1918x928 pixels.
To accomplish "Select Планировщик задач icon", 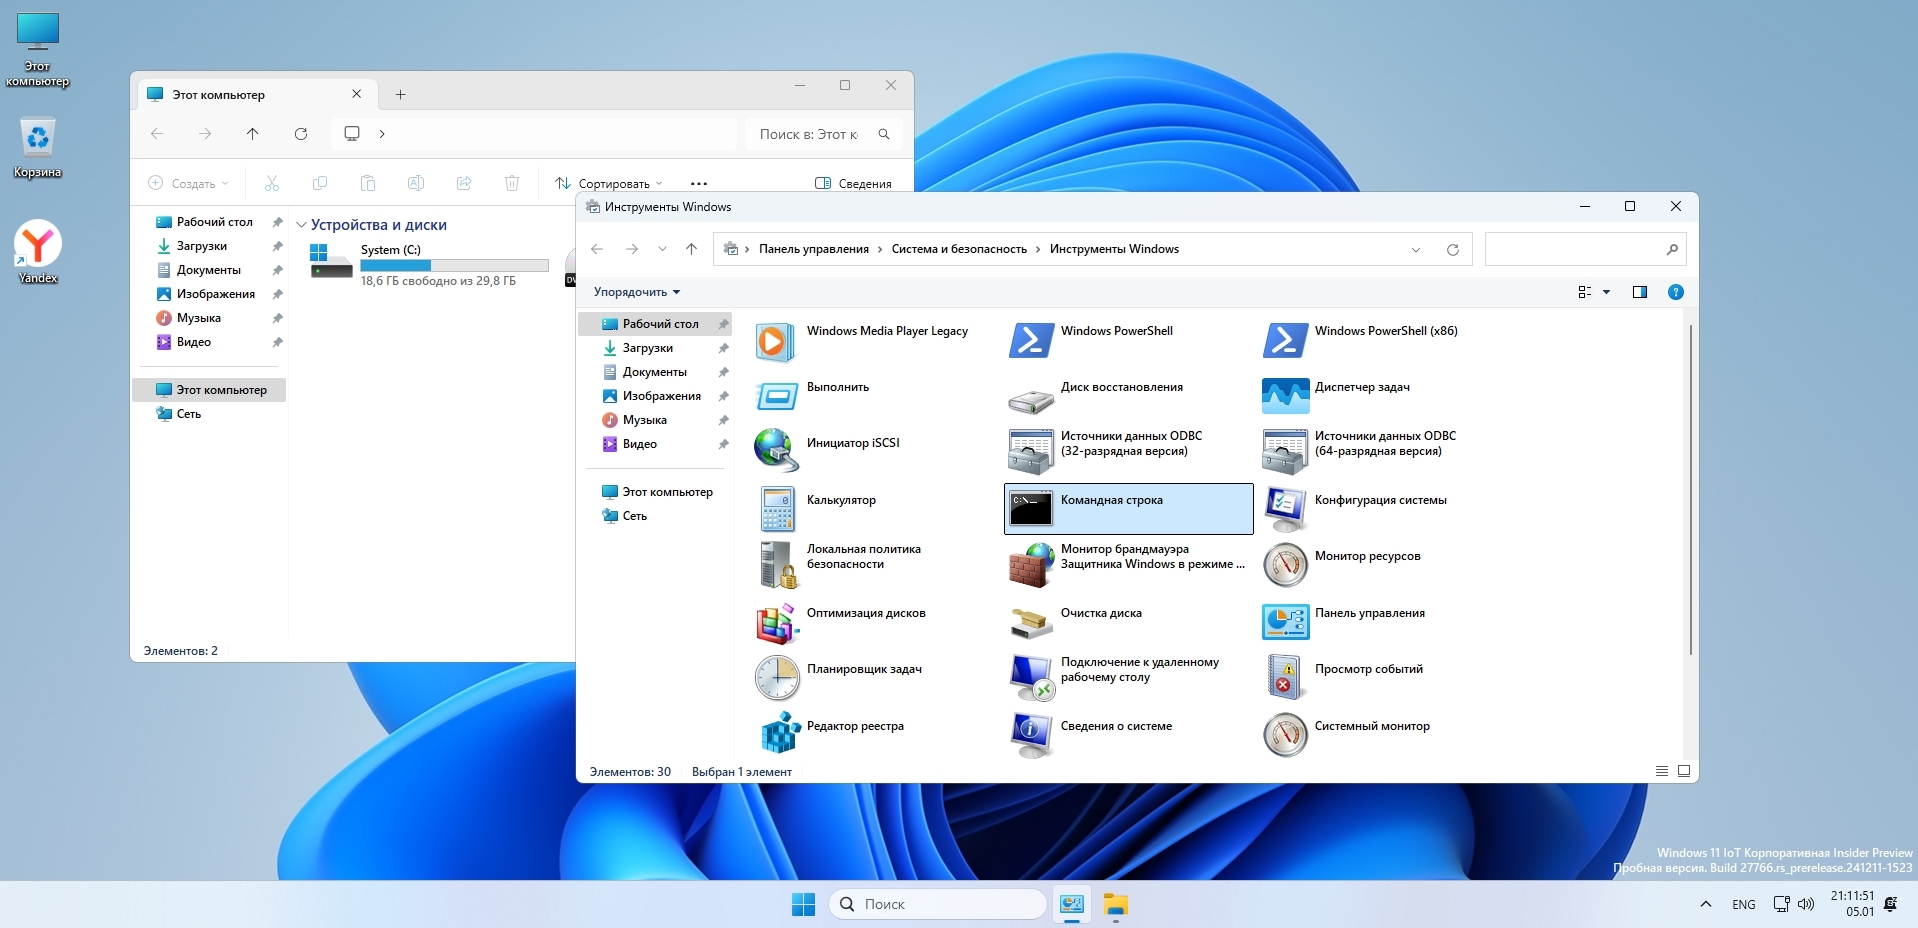I will click(777, 679).
